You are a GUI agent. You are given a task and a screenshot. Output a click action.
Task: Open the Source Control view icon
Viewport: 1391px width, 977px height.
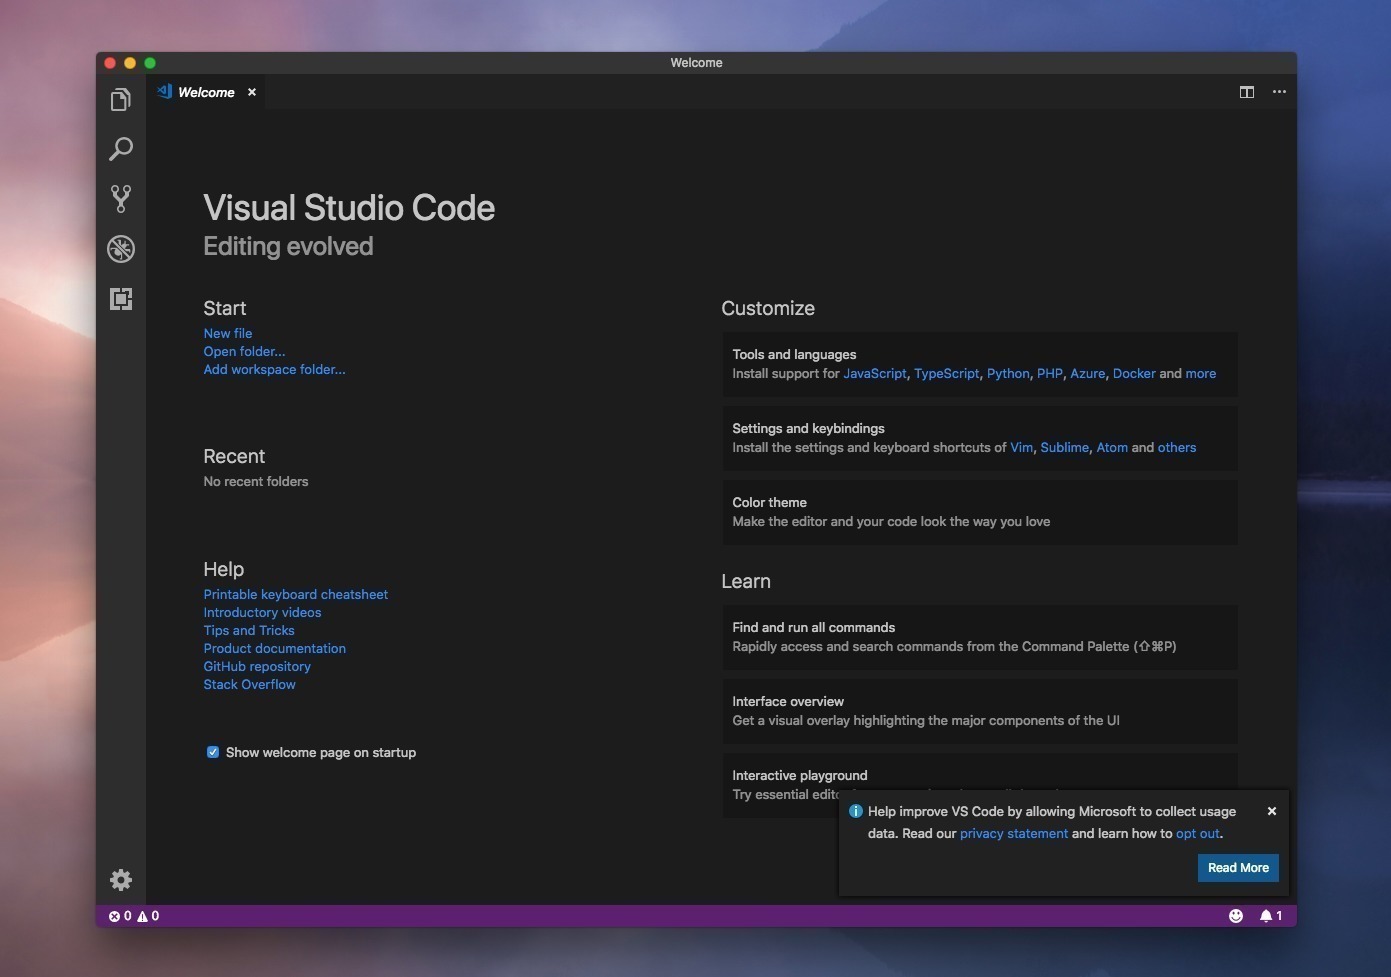(121, 198)
